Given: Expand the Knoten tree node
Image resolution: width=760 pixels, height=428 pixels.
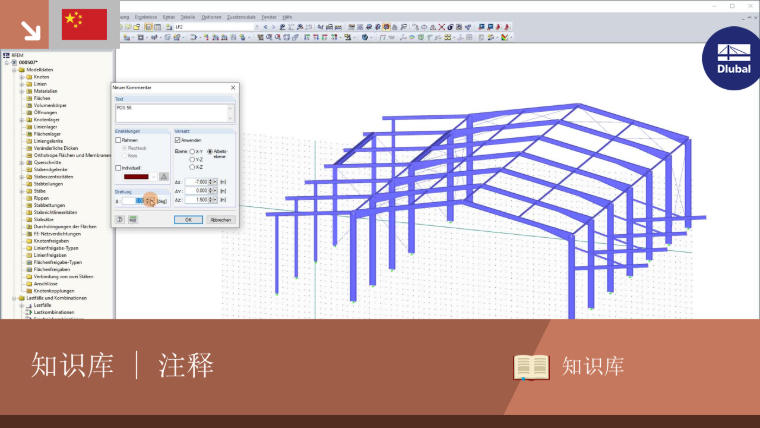Looking at the screenshot, I should coord(22,77).
